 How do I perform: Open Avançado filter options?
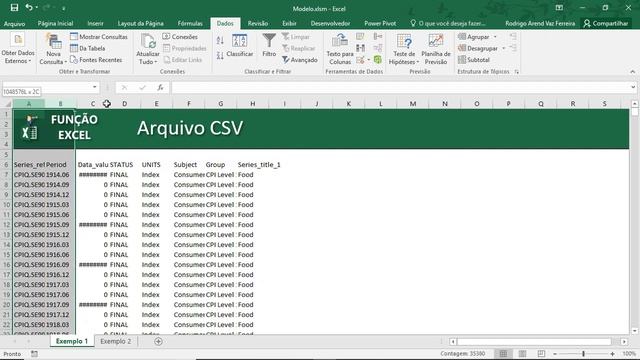click(300, 60)
